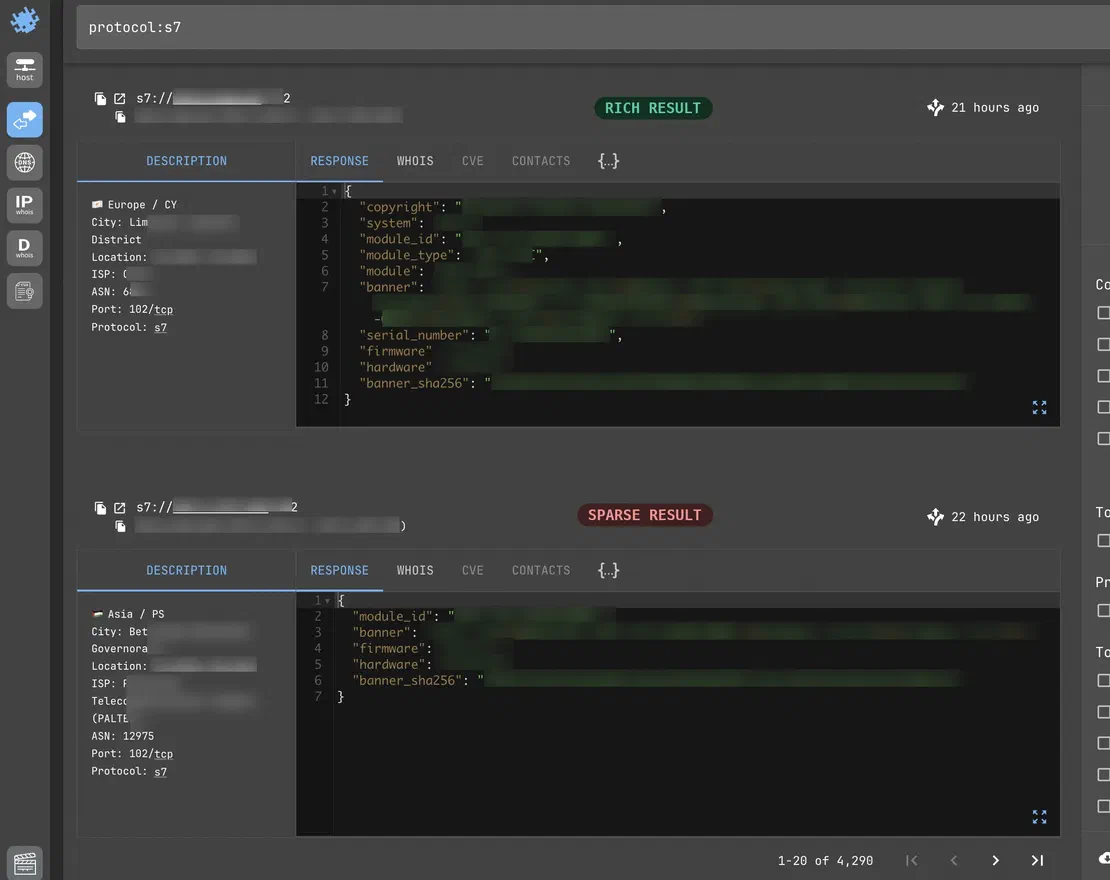Copy the second line under RICH RESULT address
This screenshot has height=880, width=1110.
[x=120, y=117]
